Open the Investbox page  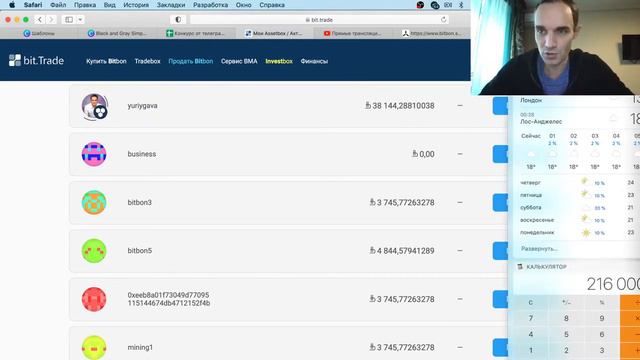click(279, 61)
